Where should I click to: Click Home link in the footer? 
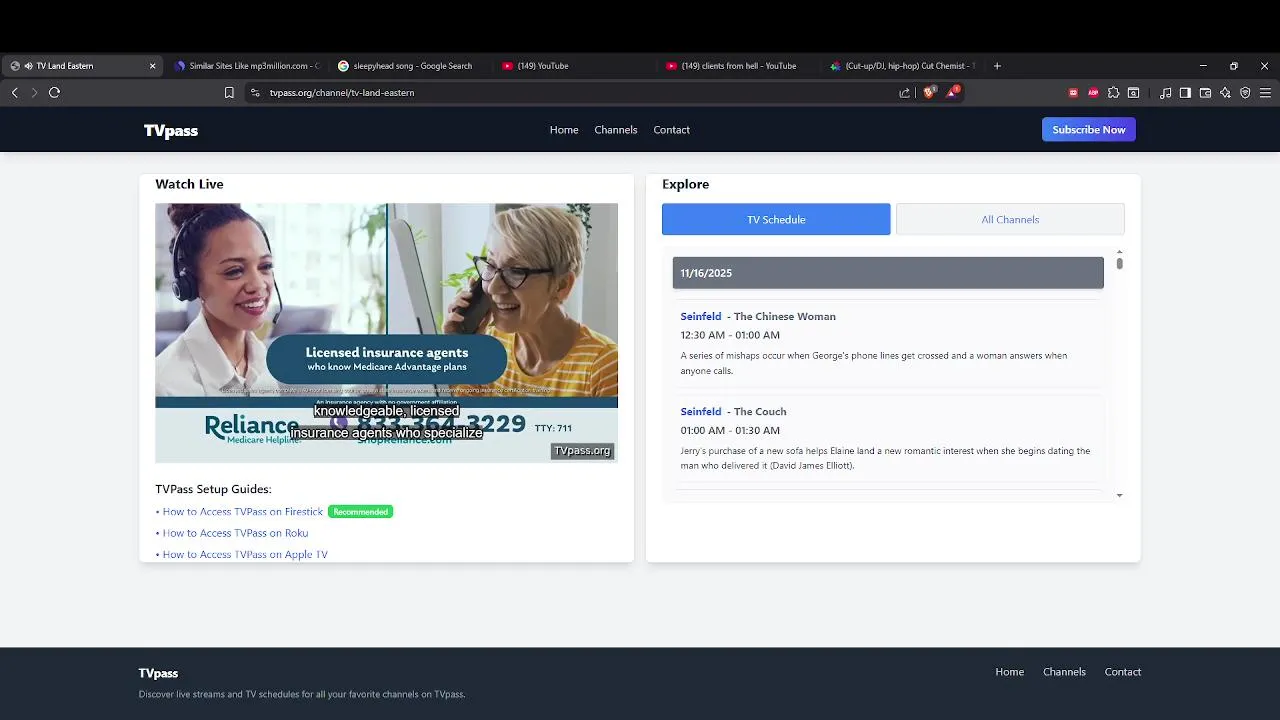pos(1009,672)
